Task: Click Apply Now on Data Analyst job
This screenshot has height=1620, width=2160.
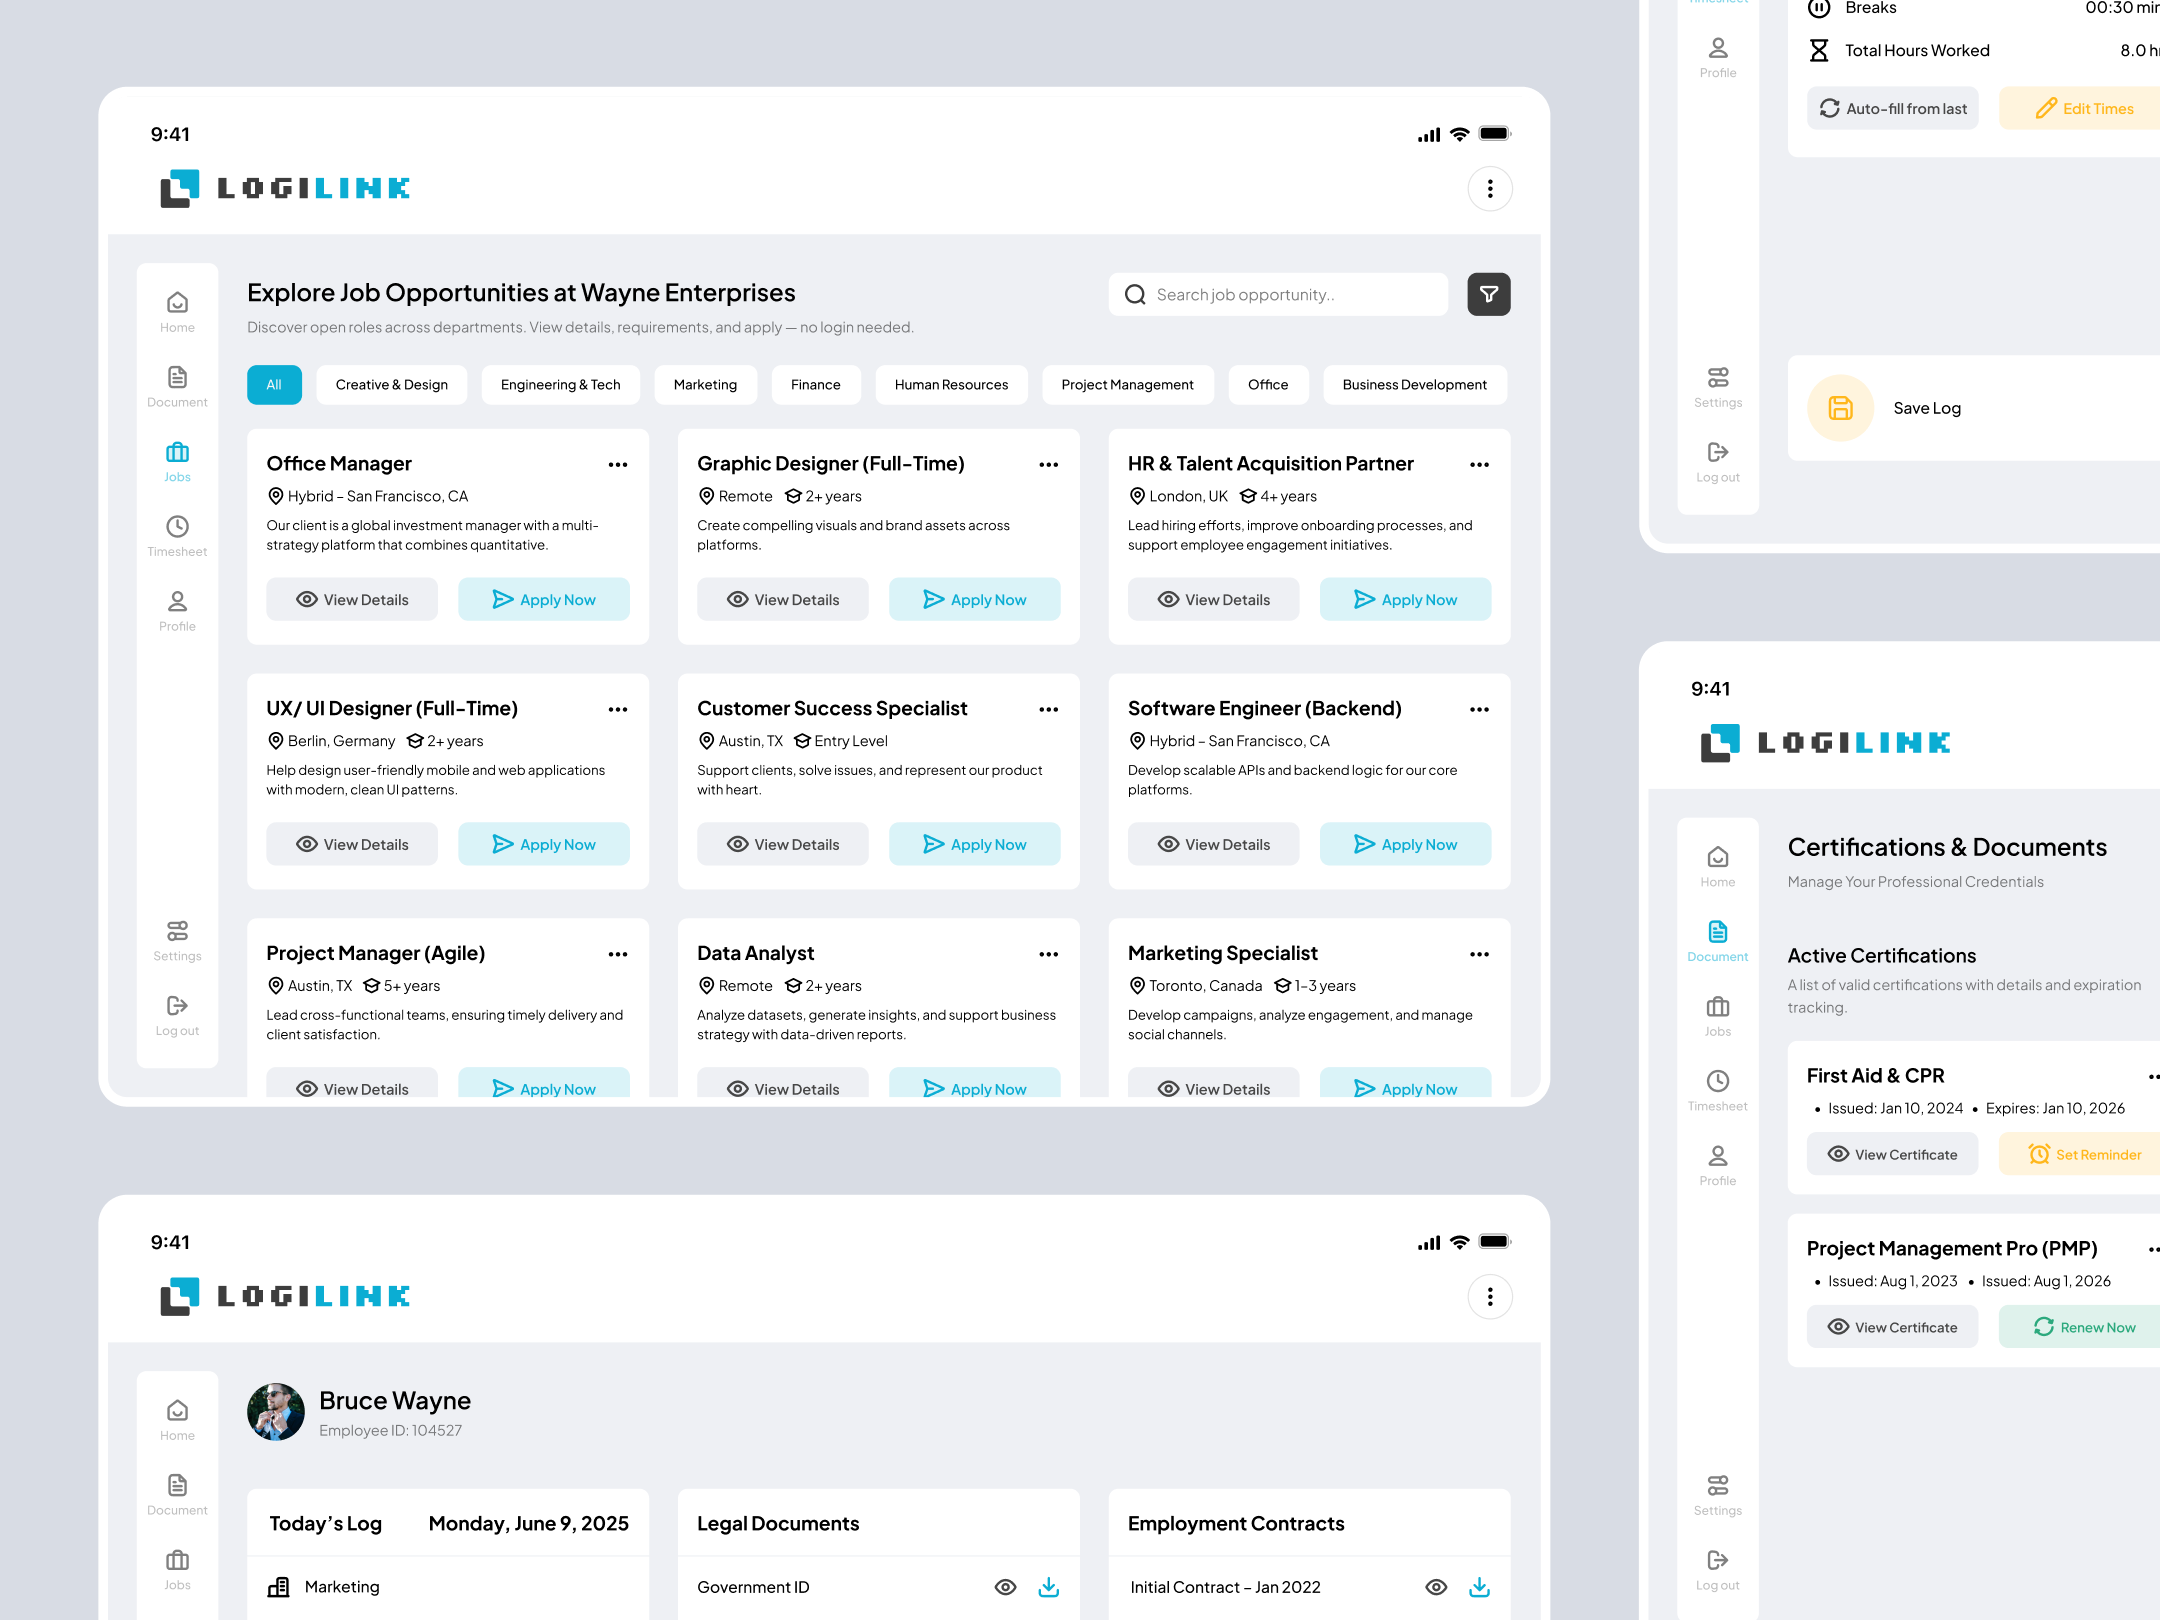Action: [974, 1088]
